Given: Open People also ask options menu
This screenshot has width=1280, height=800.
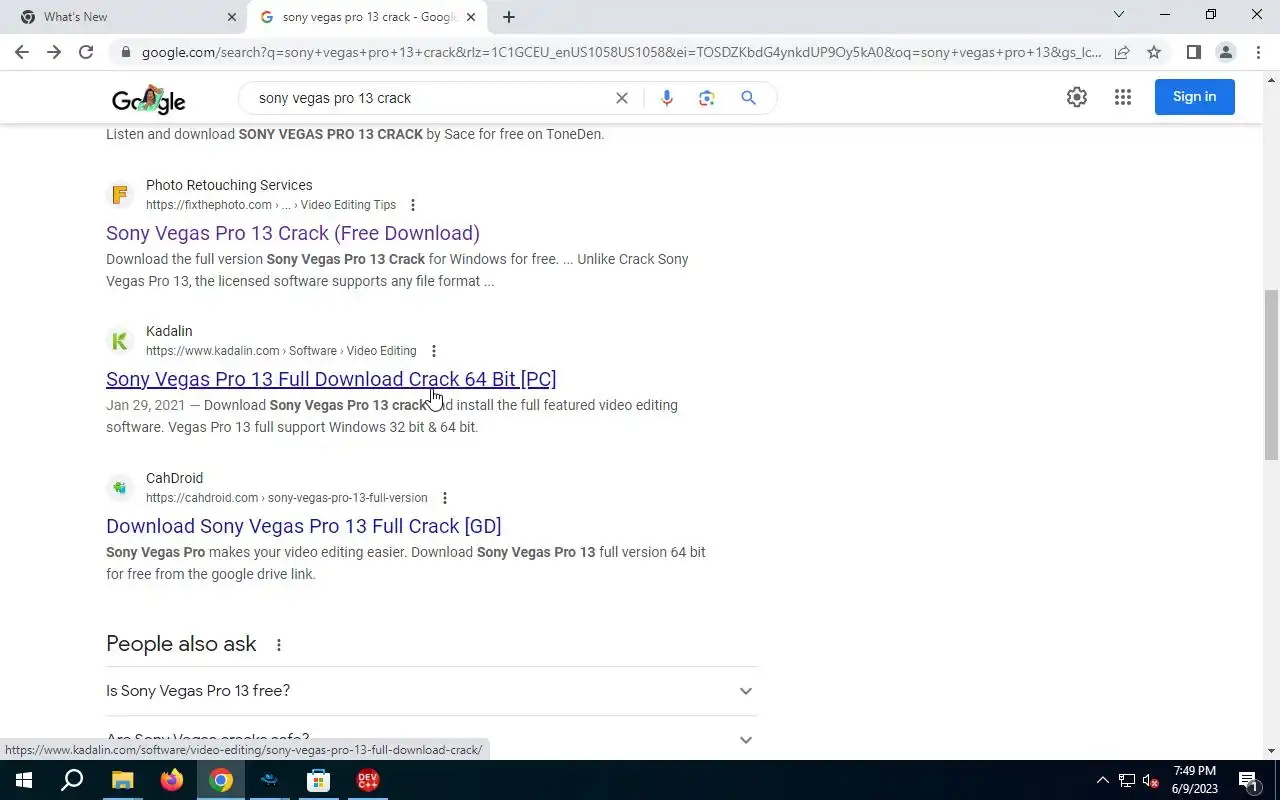Looking at the screenshot, I should click(279, 645).
